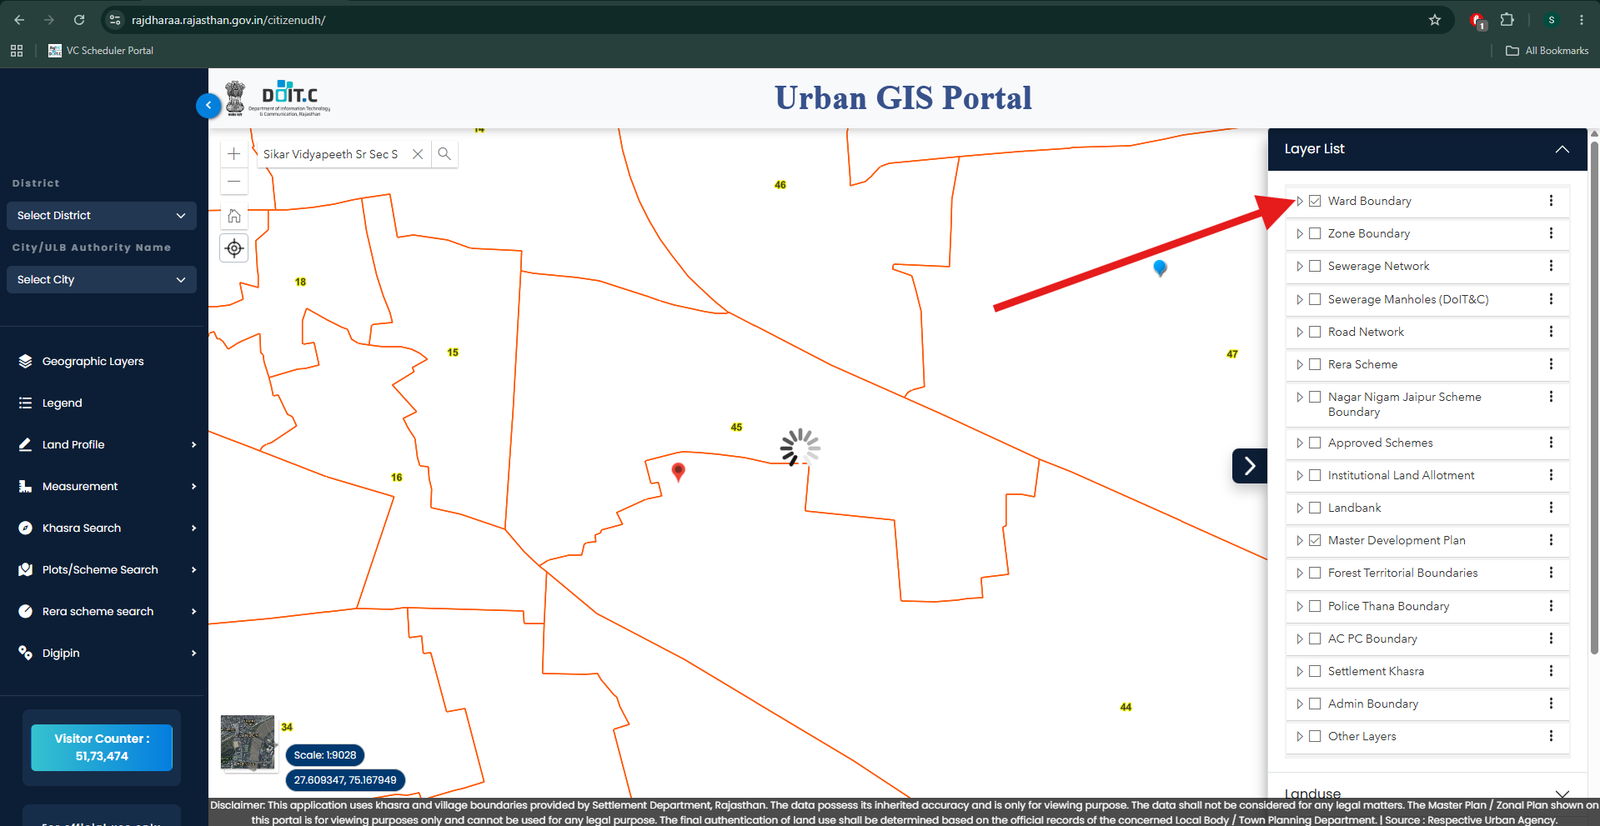The width and height of the screenshot is (1600, 826).
Task: Click the map search input field
Action: [x=332, y=154]
